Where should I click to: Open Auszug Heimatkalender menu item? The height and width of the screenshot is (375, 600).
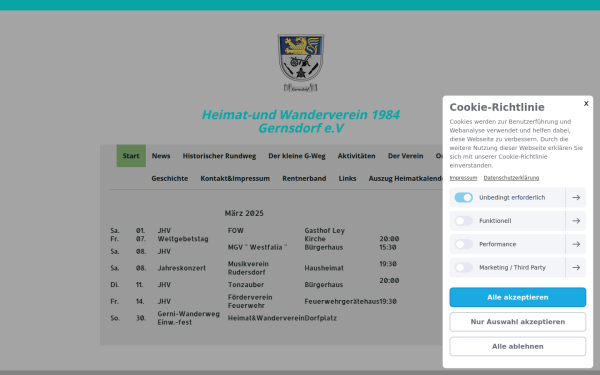point(406,178)
